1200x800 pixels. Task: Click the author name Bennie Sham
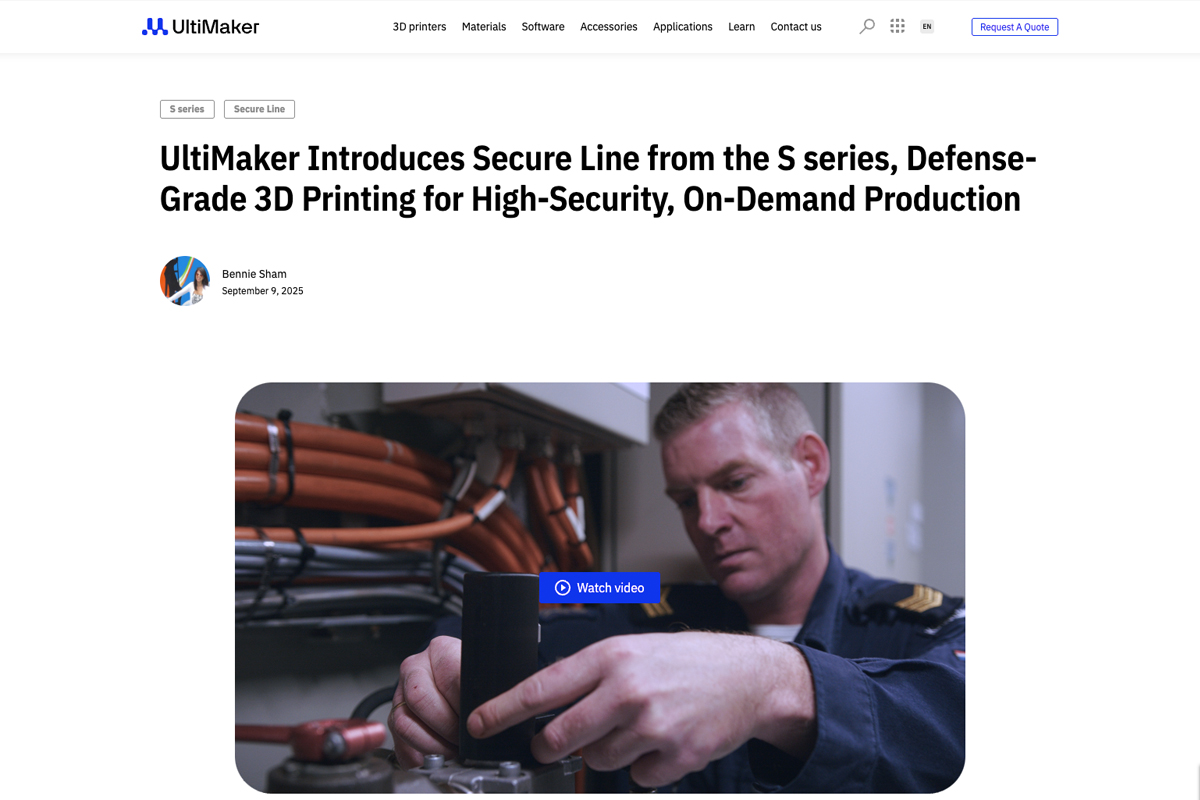pos(254,274)
